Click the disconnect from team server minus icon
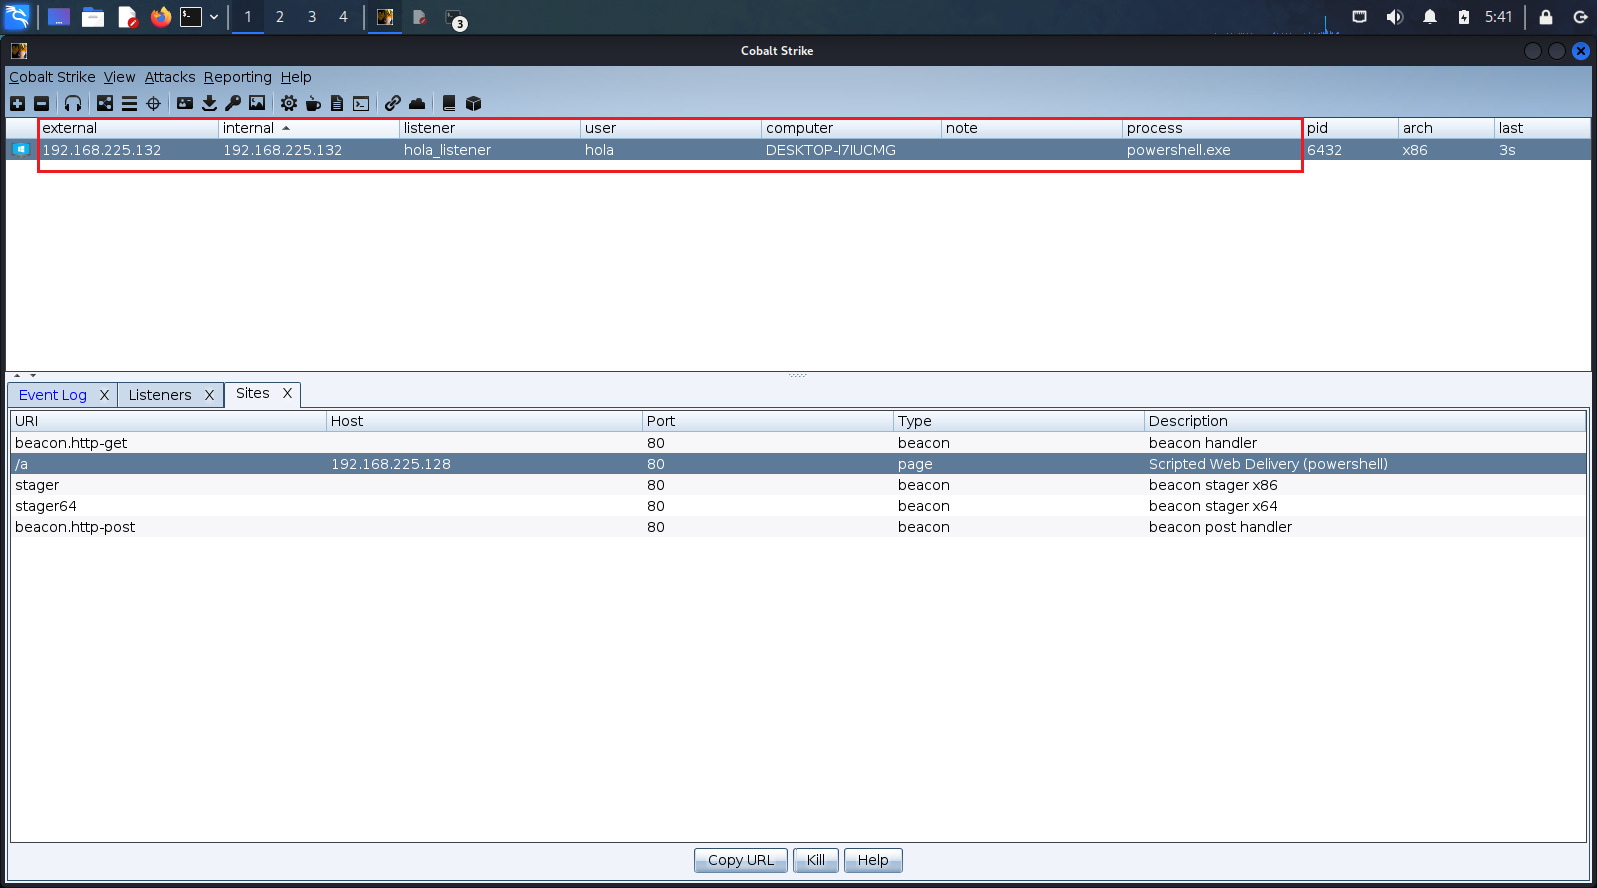 click(41, 103)
